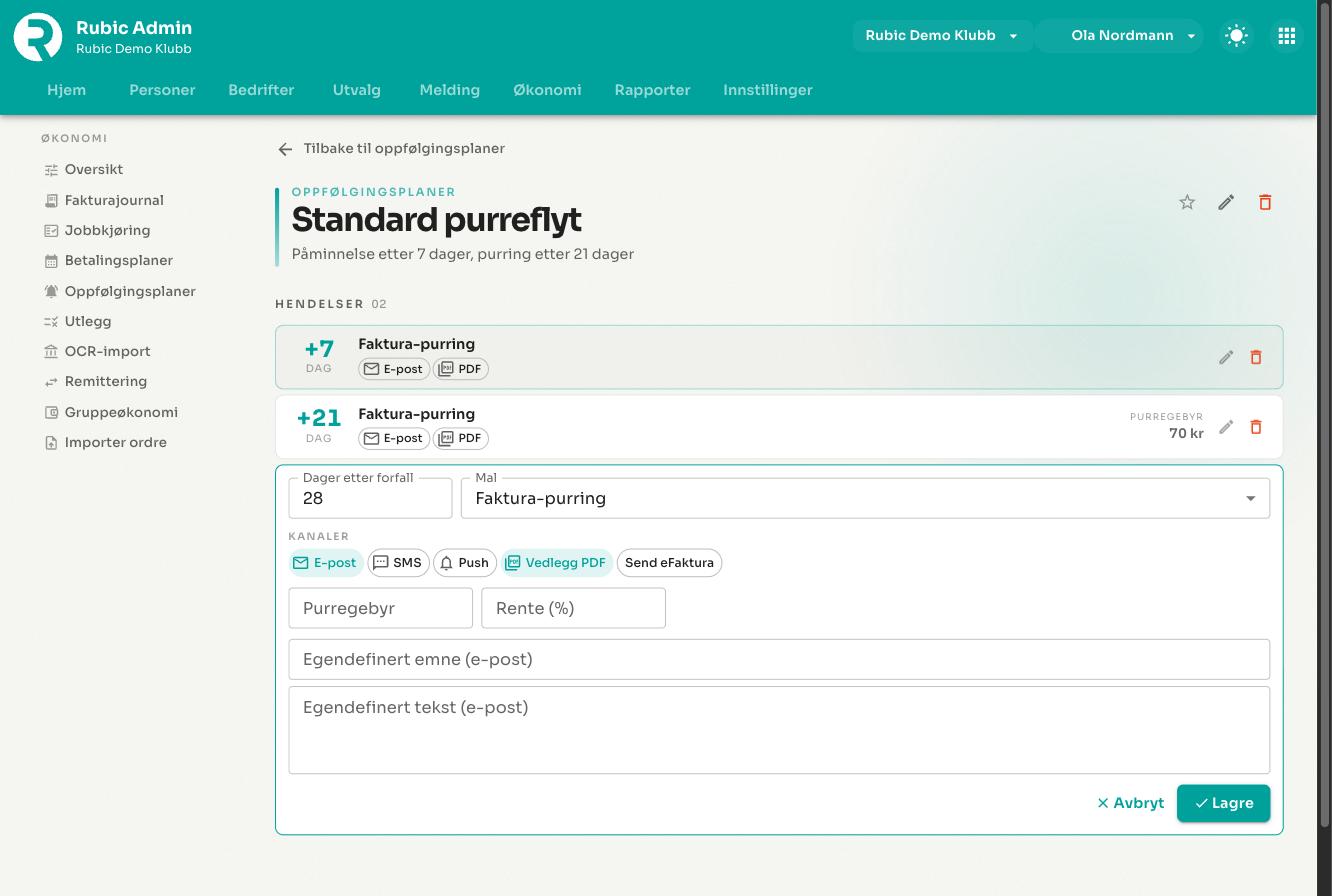Click the Rubic Admin logo

point(38,37)
